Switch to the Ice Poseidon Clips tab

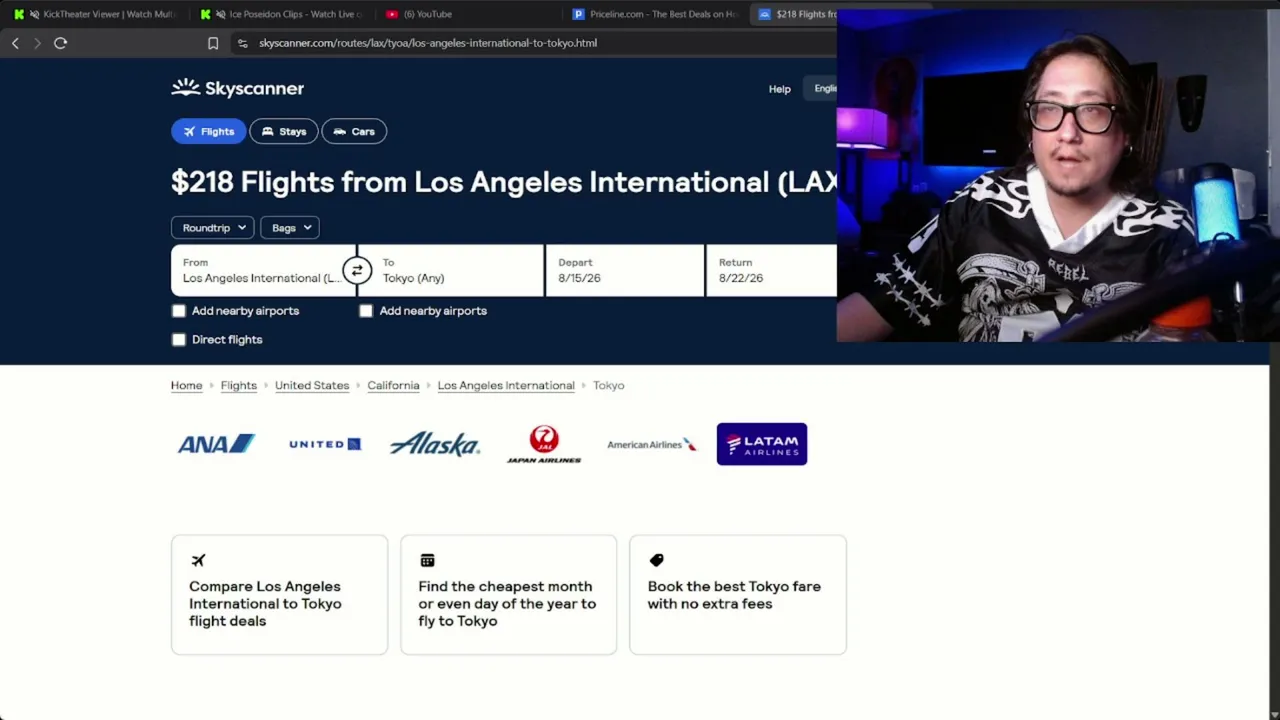click(x=282, y=14)
